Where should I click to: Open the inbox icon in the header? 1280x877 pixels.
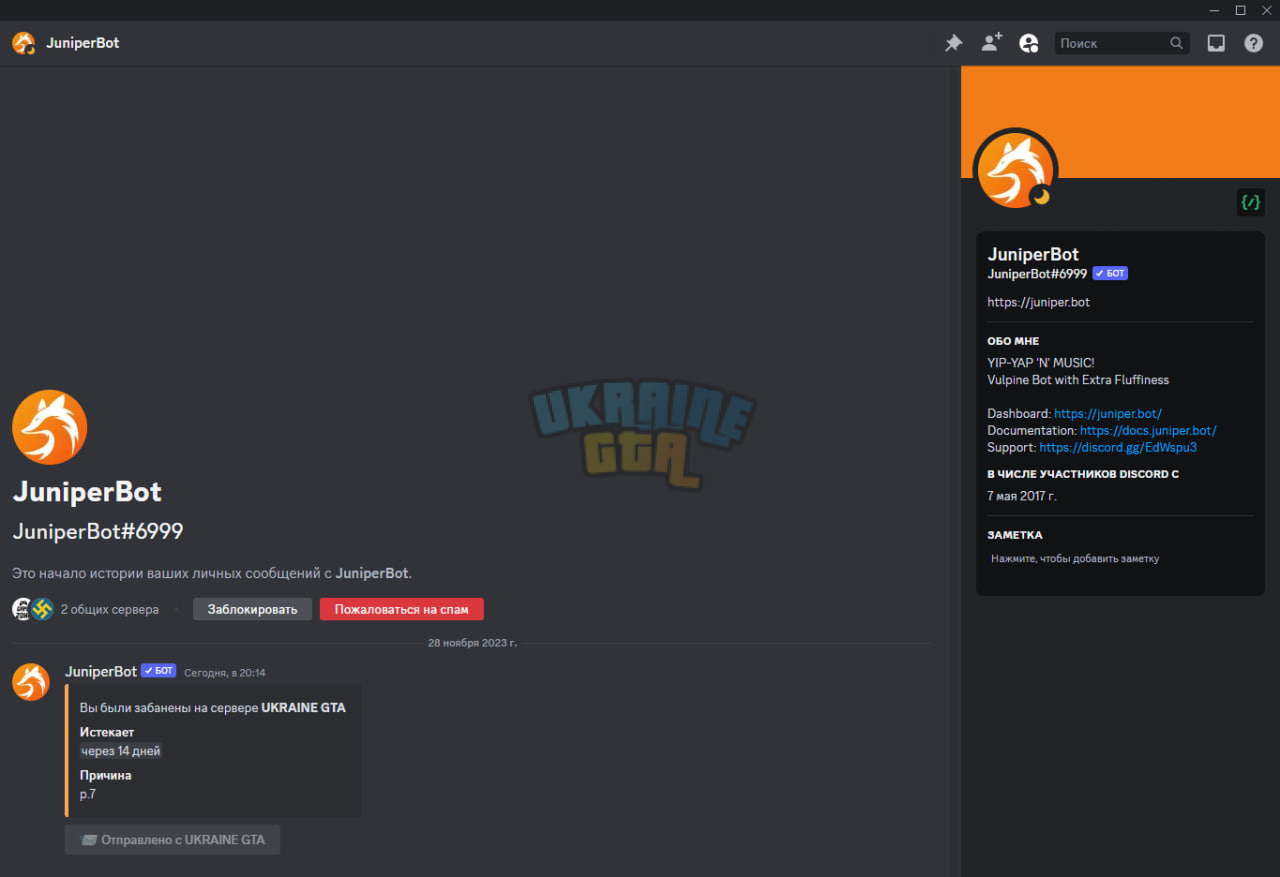pos(1216,43)
